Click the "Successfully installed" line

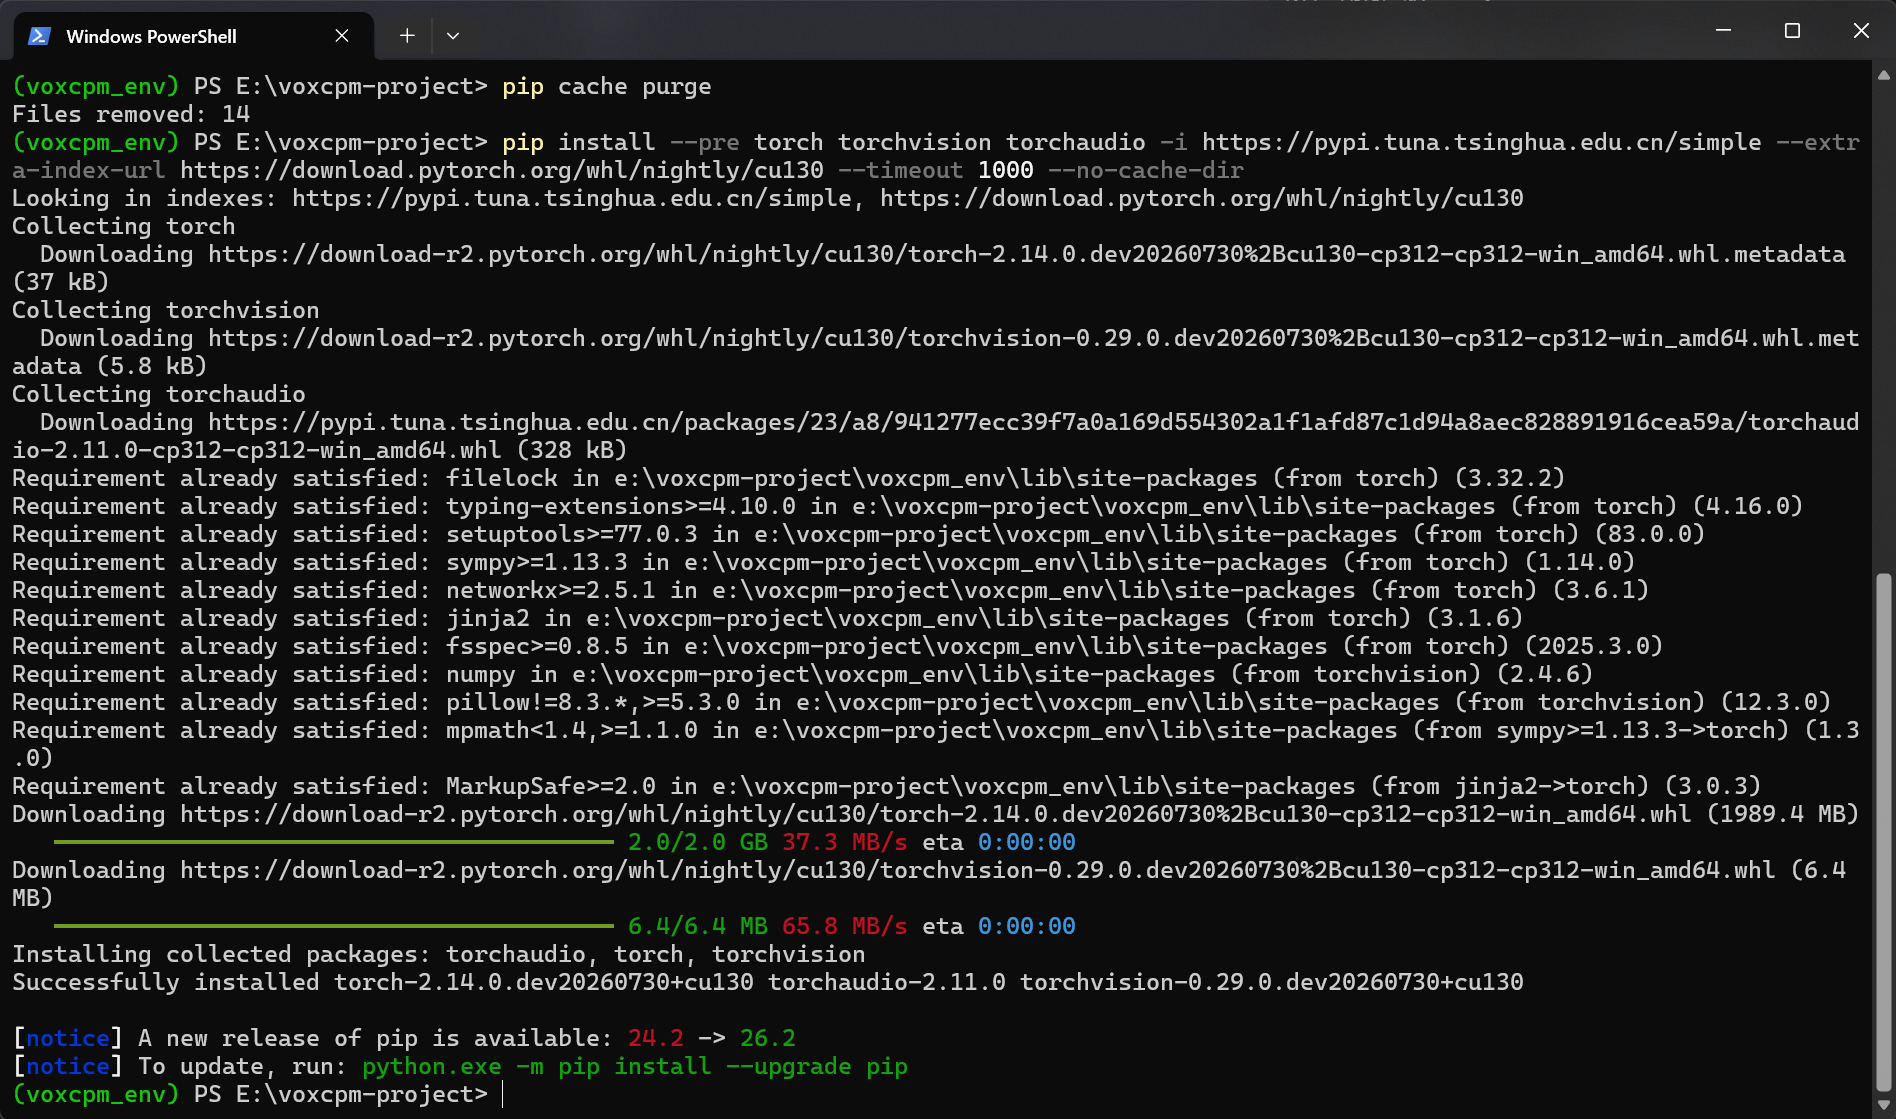click(x=768, y=983)
